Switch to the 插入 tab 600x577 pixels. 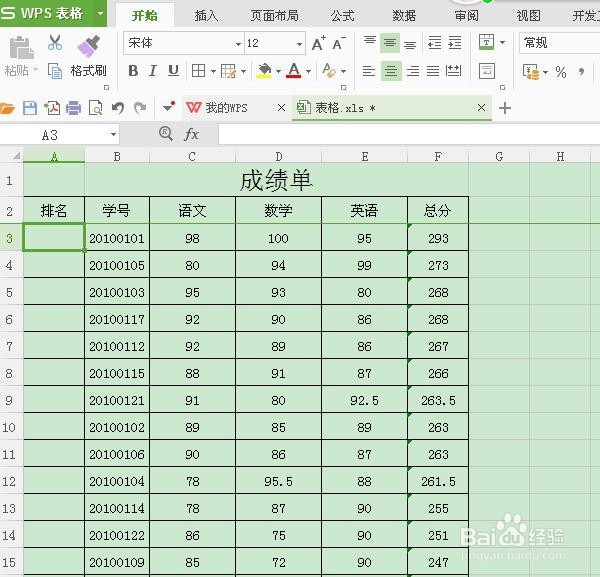tap(206, 16)
